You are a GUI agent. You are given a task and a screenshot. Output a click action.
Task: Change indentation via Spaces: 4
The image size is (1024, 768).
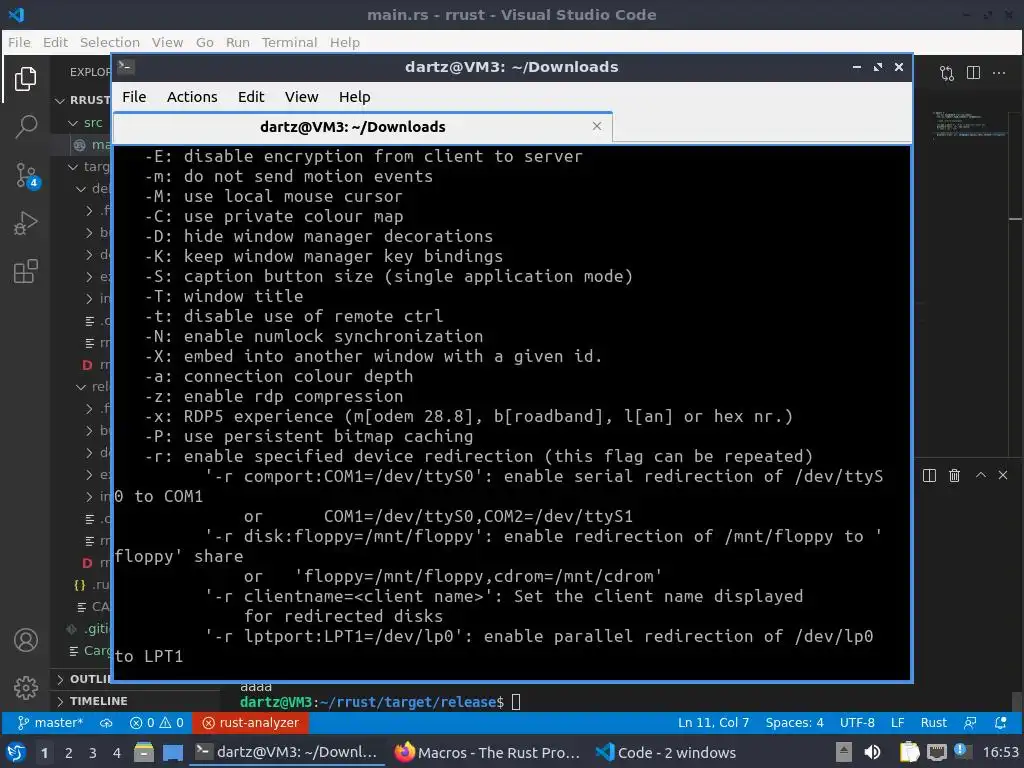pos(794,723)
